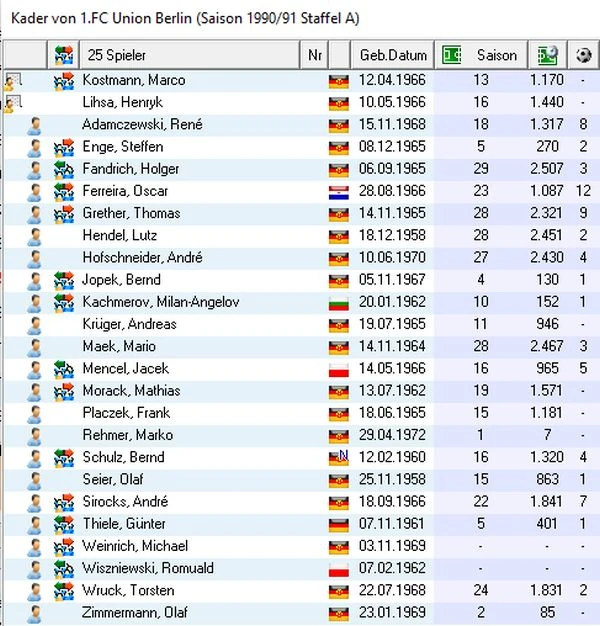Click the transfer icon for Mencel, Jacek
The width and height of the screenshot is (600, 626).
click(64, 370)
